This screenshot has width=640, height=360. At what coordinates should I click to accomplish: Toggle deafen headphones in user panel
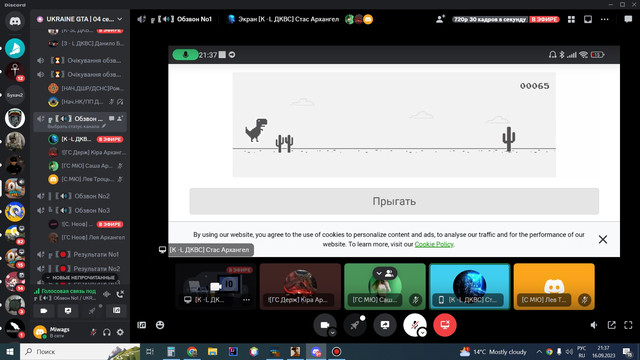107,332
